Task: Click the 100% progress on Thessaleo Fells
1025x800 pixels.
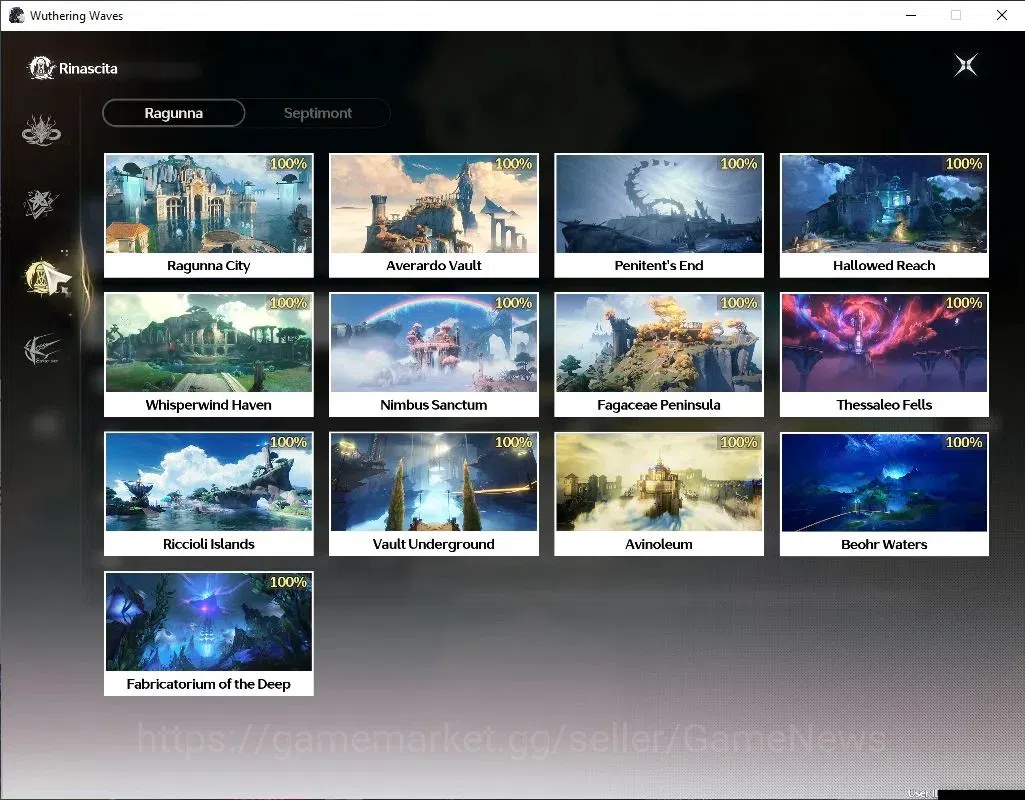Action: click(x=964, y=303)
